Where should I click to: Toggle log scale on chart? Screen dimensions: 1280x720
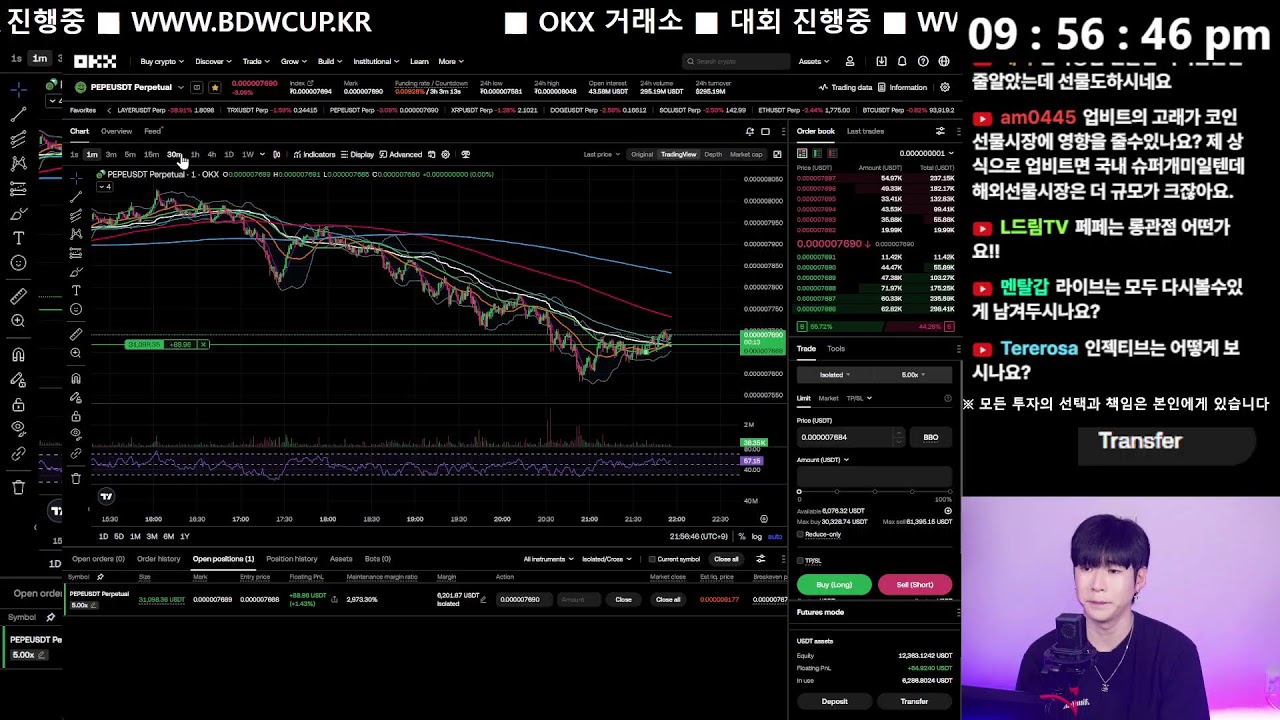(757, 536)
